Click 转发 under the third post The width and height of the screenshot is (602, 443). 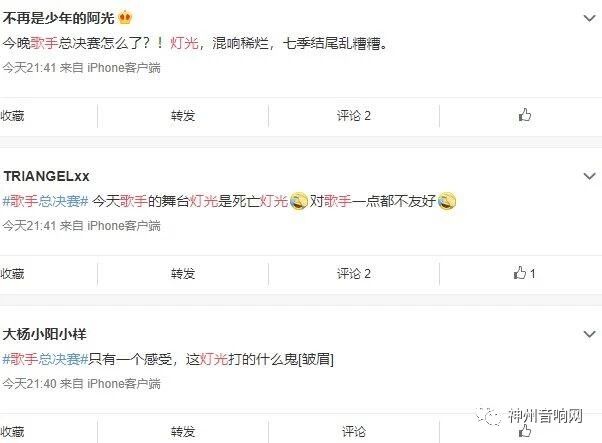tap(183, 432)
